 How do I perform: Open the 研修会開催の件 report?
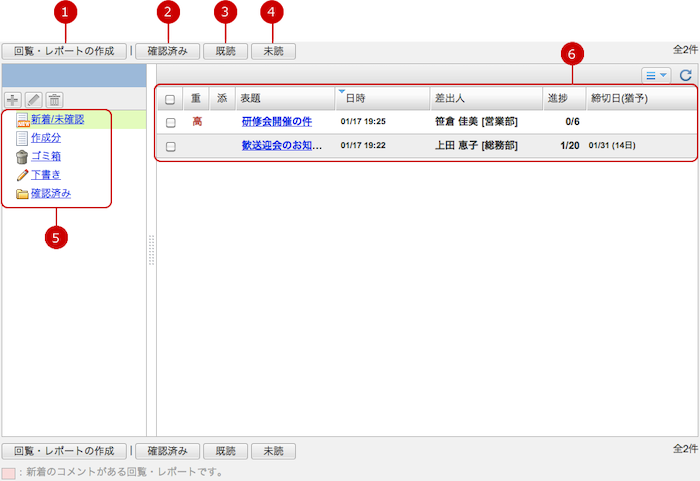click(x=277, y=121)
